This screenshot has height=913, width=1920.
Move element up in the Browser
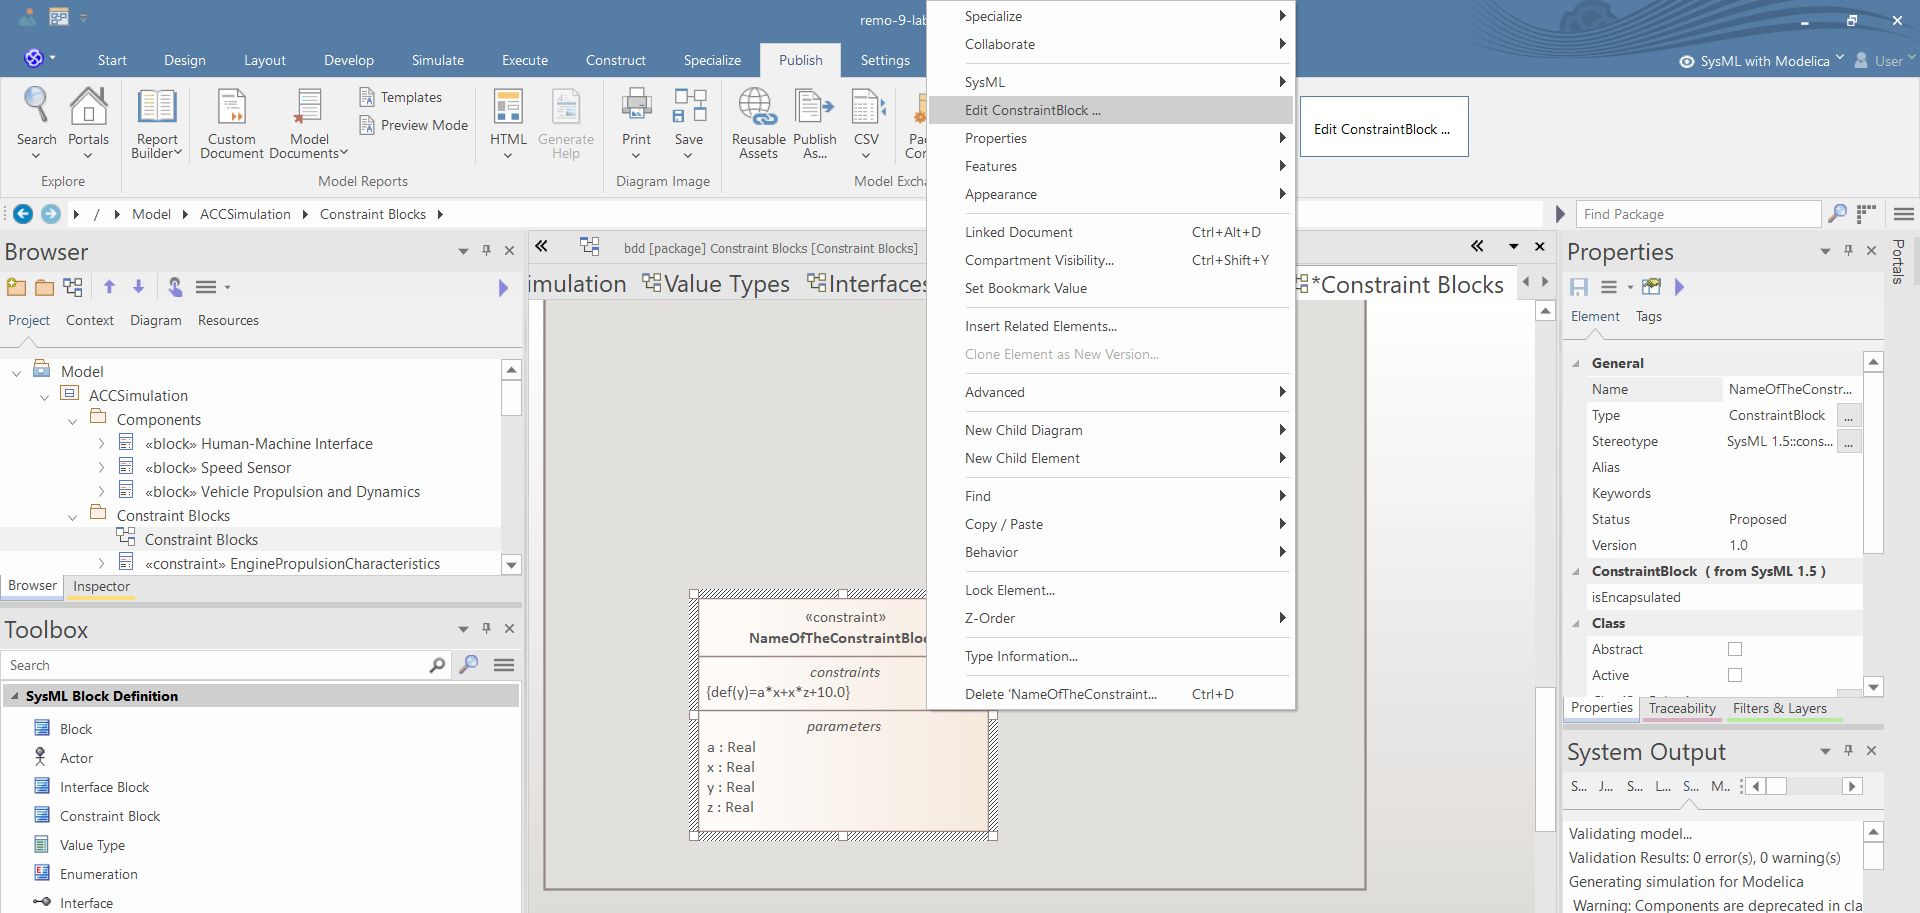109,287
